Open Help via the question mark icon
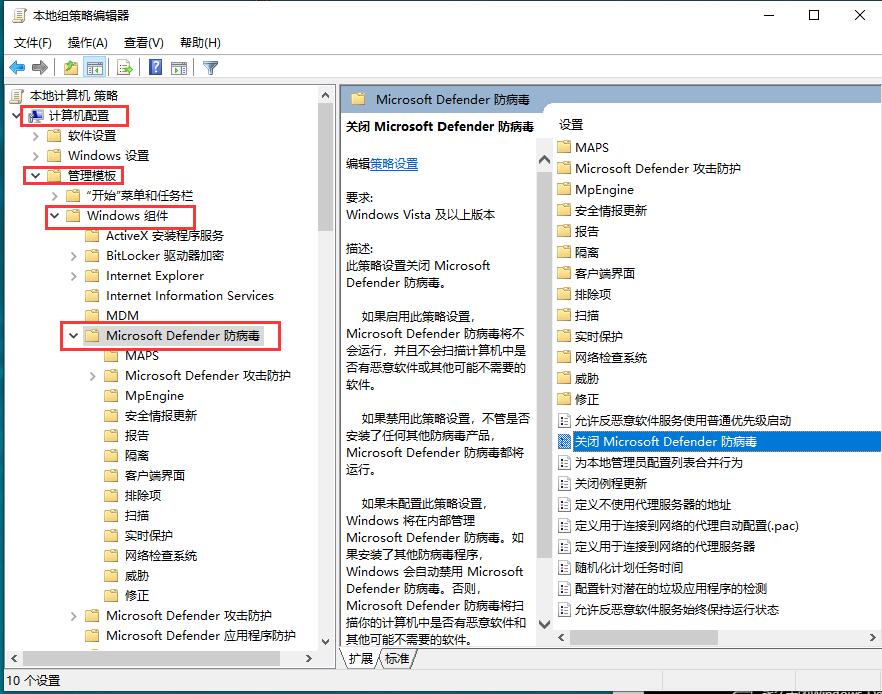 [x=155, y=68]
